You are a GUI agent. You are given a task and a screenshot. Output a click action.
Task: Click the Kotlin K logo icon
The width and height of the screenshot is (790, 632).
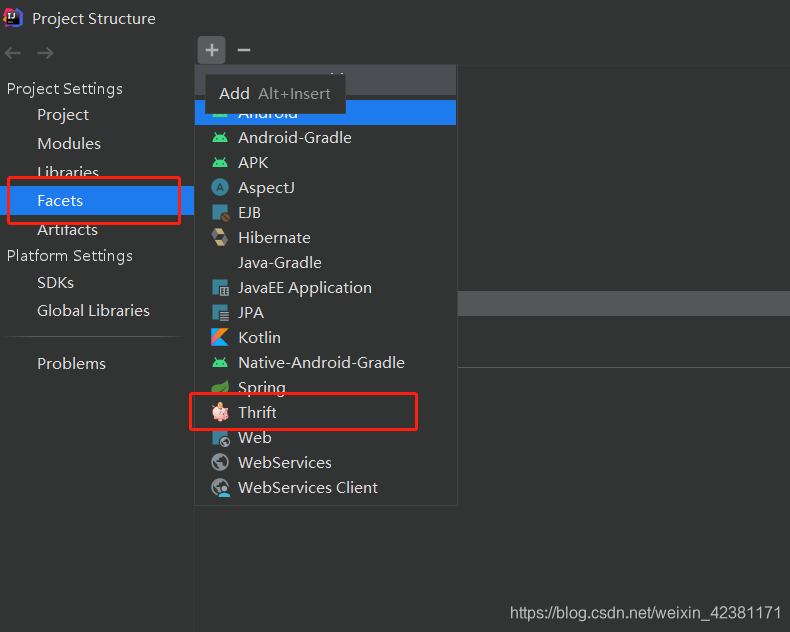tap(220, 337)
